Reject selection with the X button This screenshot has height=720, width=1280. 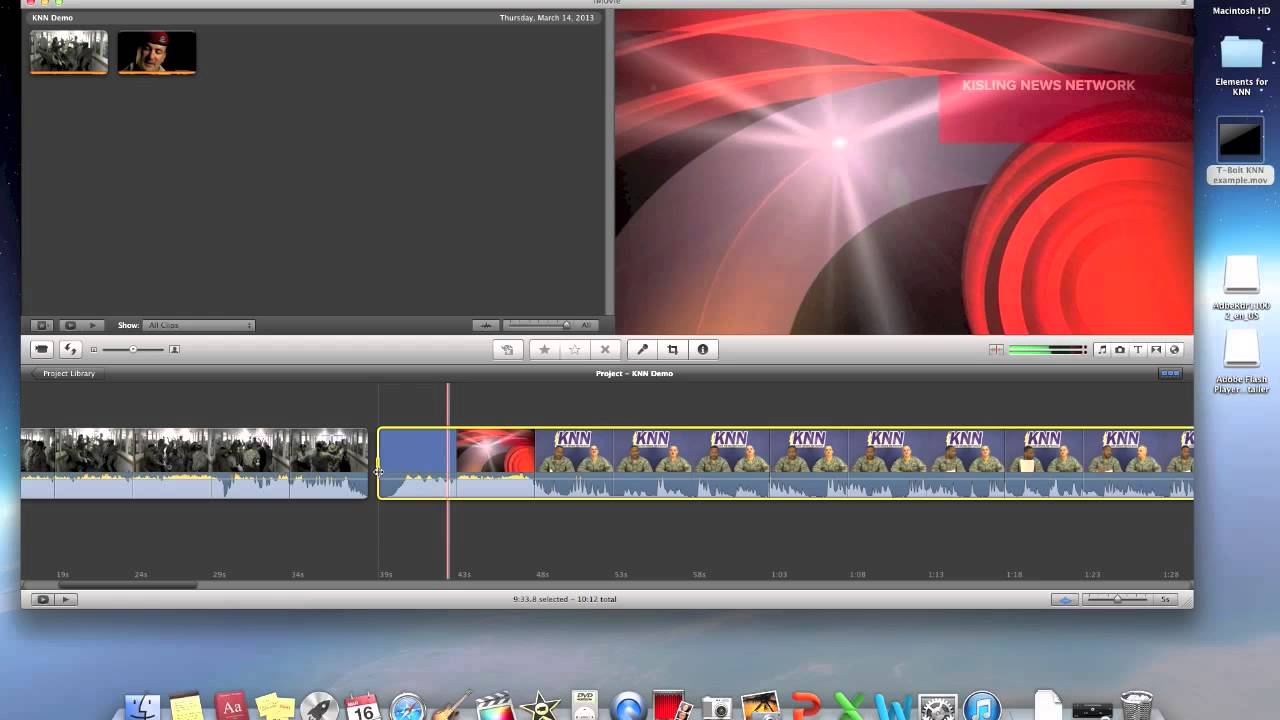pyautogui.click(x=604, y=349)
